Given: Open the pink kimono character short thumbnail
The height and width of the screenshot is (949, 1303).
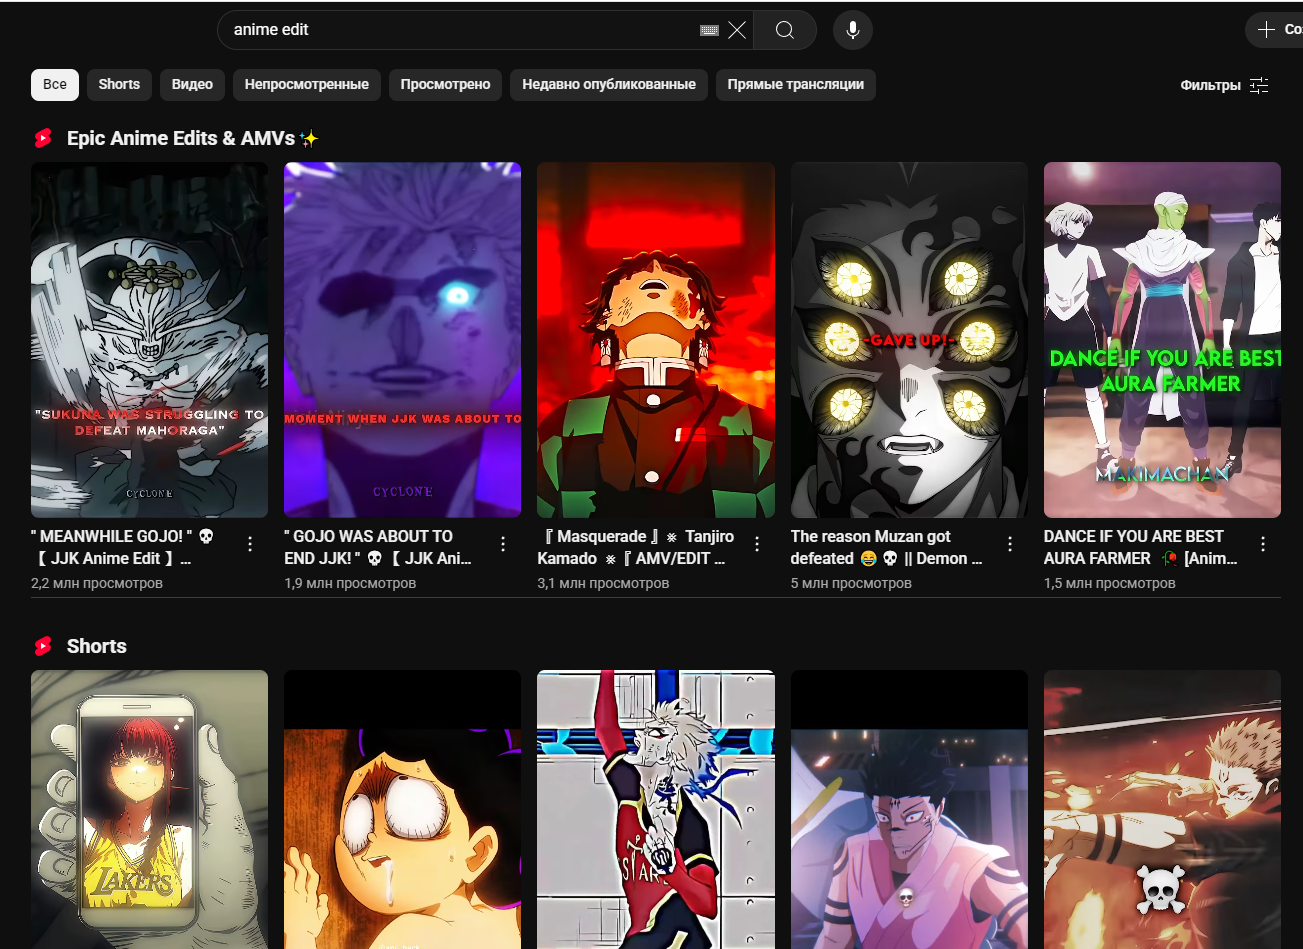Looking at the screenshot, I should 909,809.
